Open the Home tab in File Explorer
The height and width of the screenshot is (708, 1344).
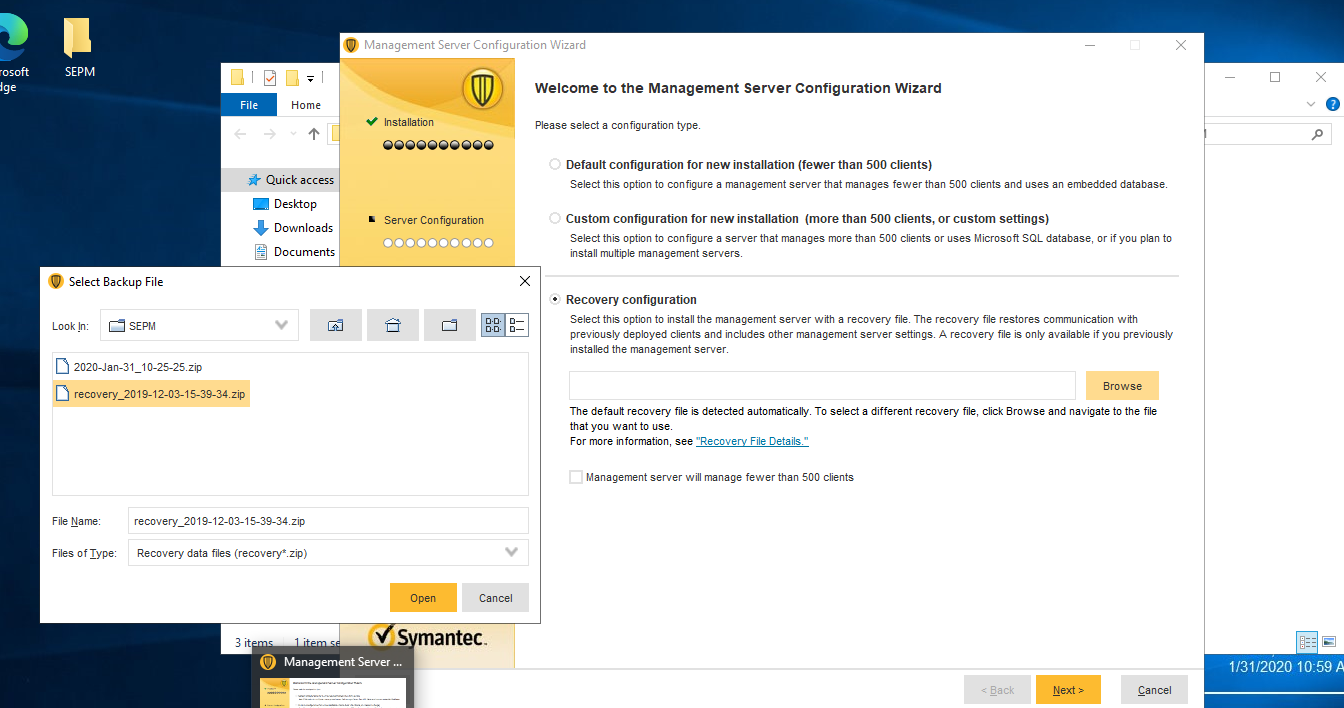[306, 105]
